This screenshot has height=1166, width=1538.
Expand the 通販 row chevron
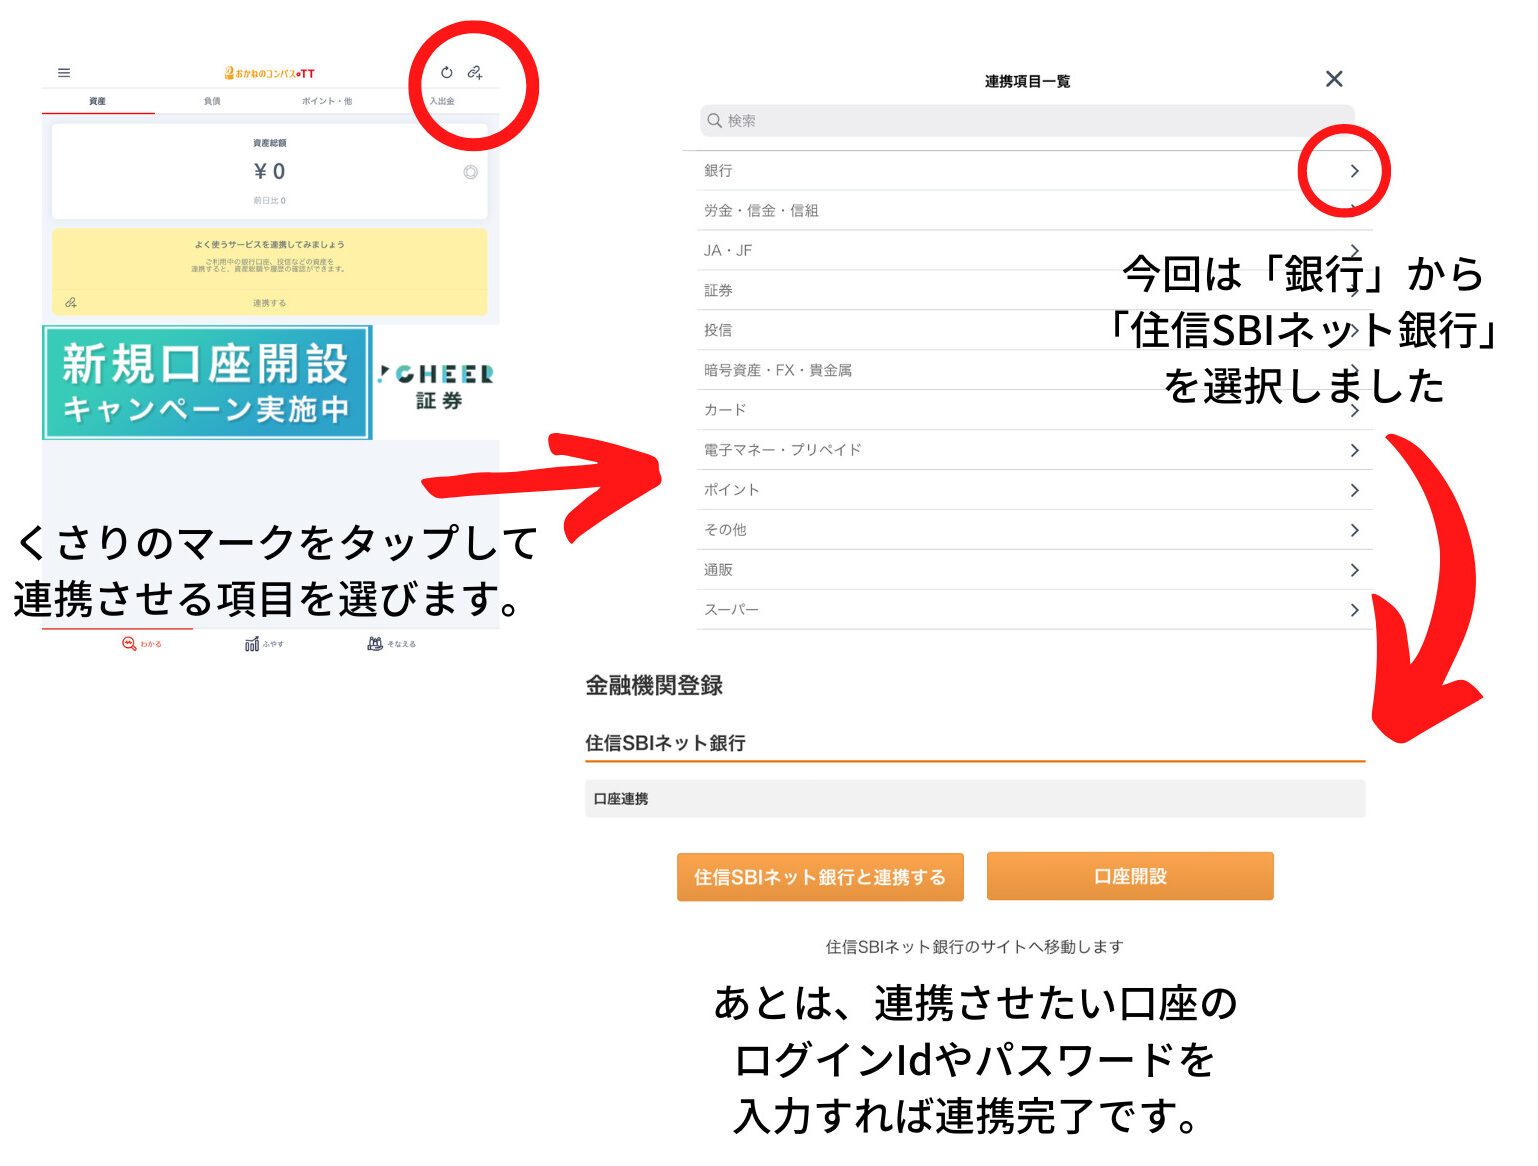(1354, 570)
